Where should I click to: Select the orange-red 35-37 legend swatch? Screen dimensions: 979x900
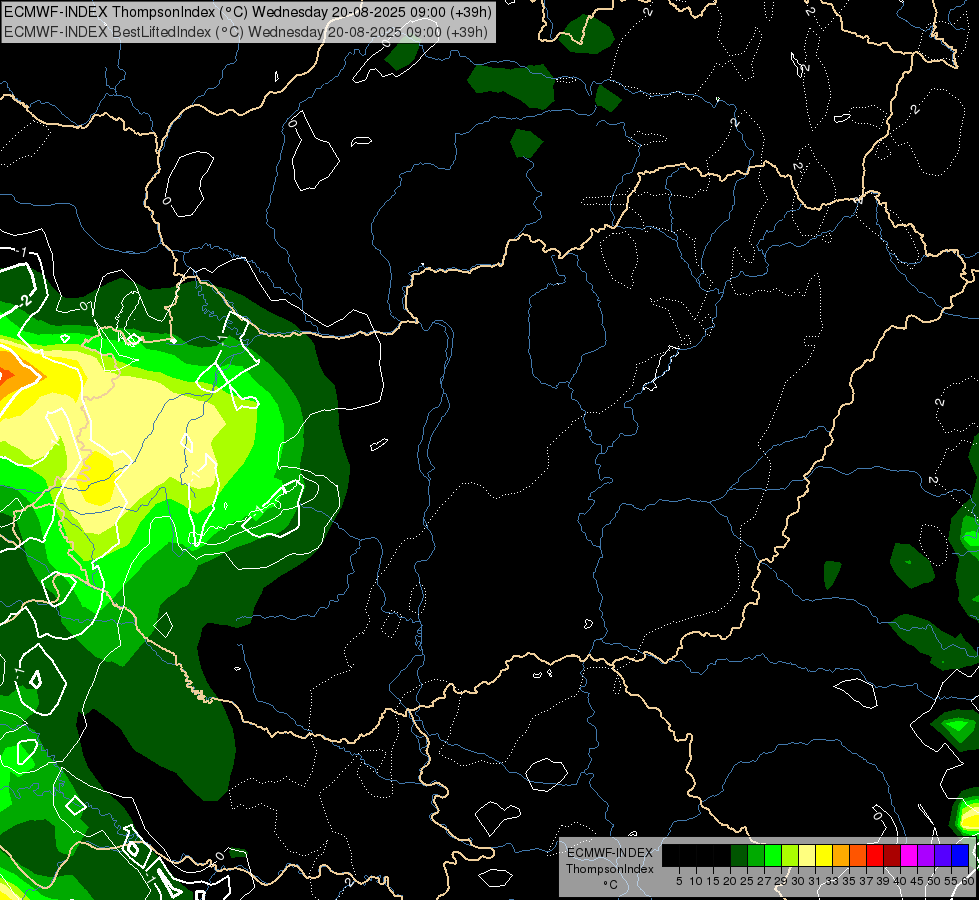(x=858, y=855)
